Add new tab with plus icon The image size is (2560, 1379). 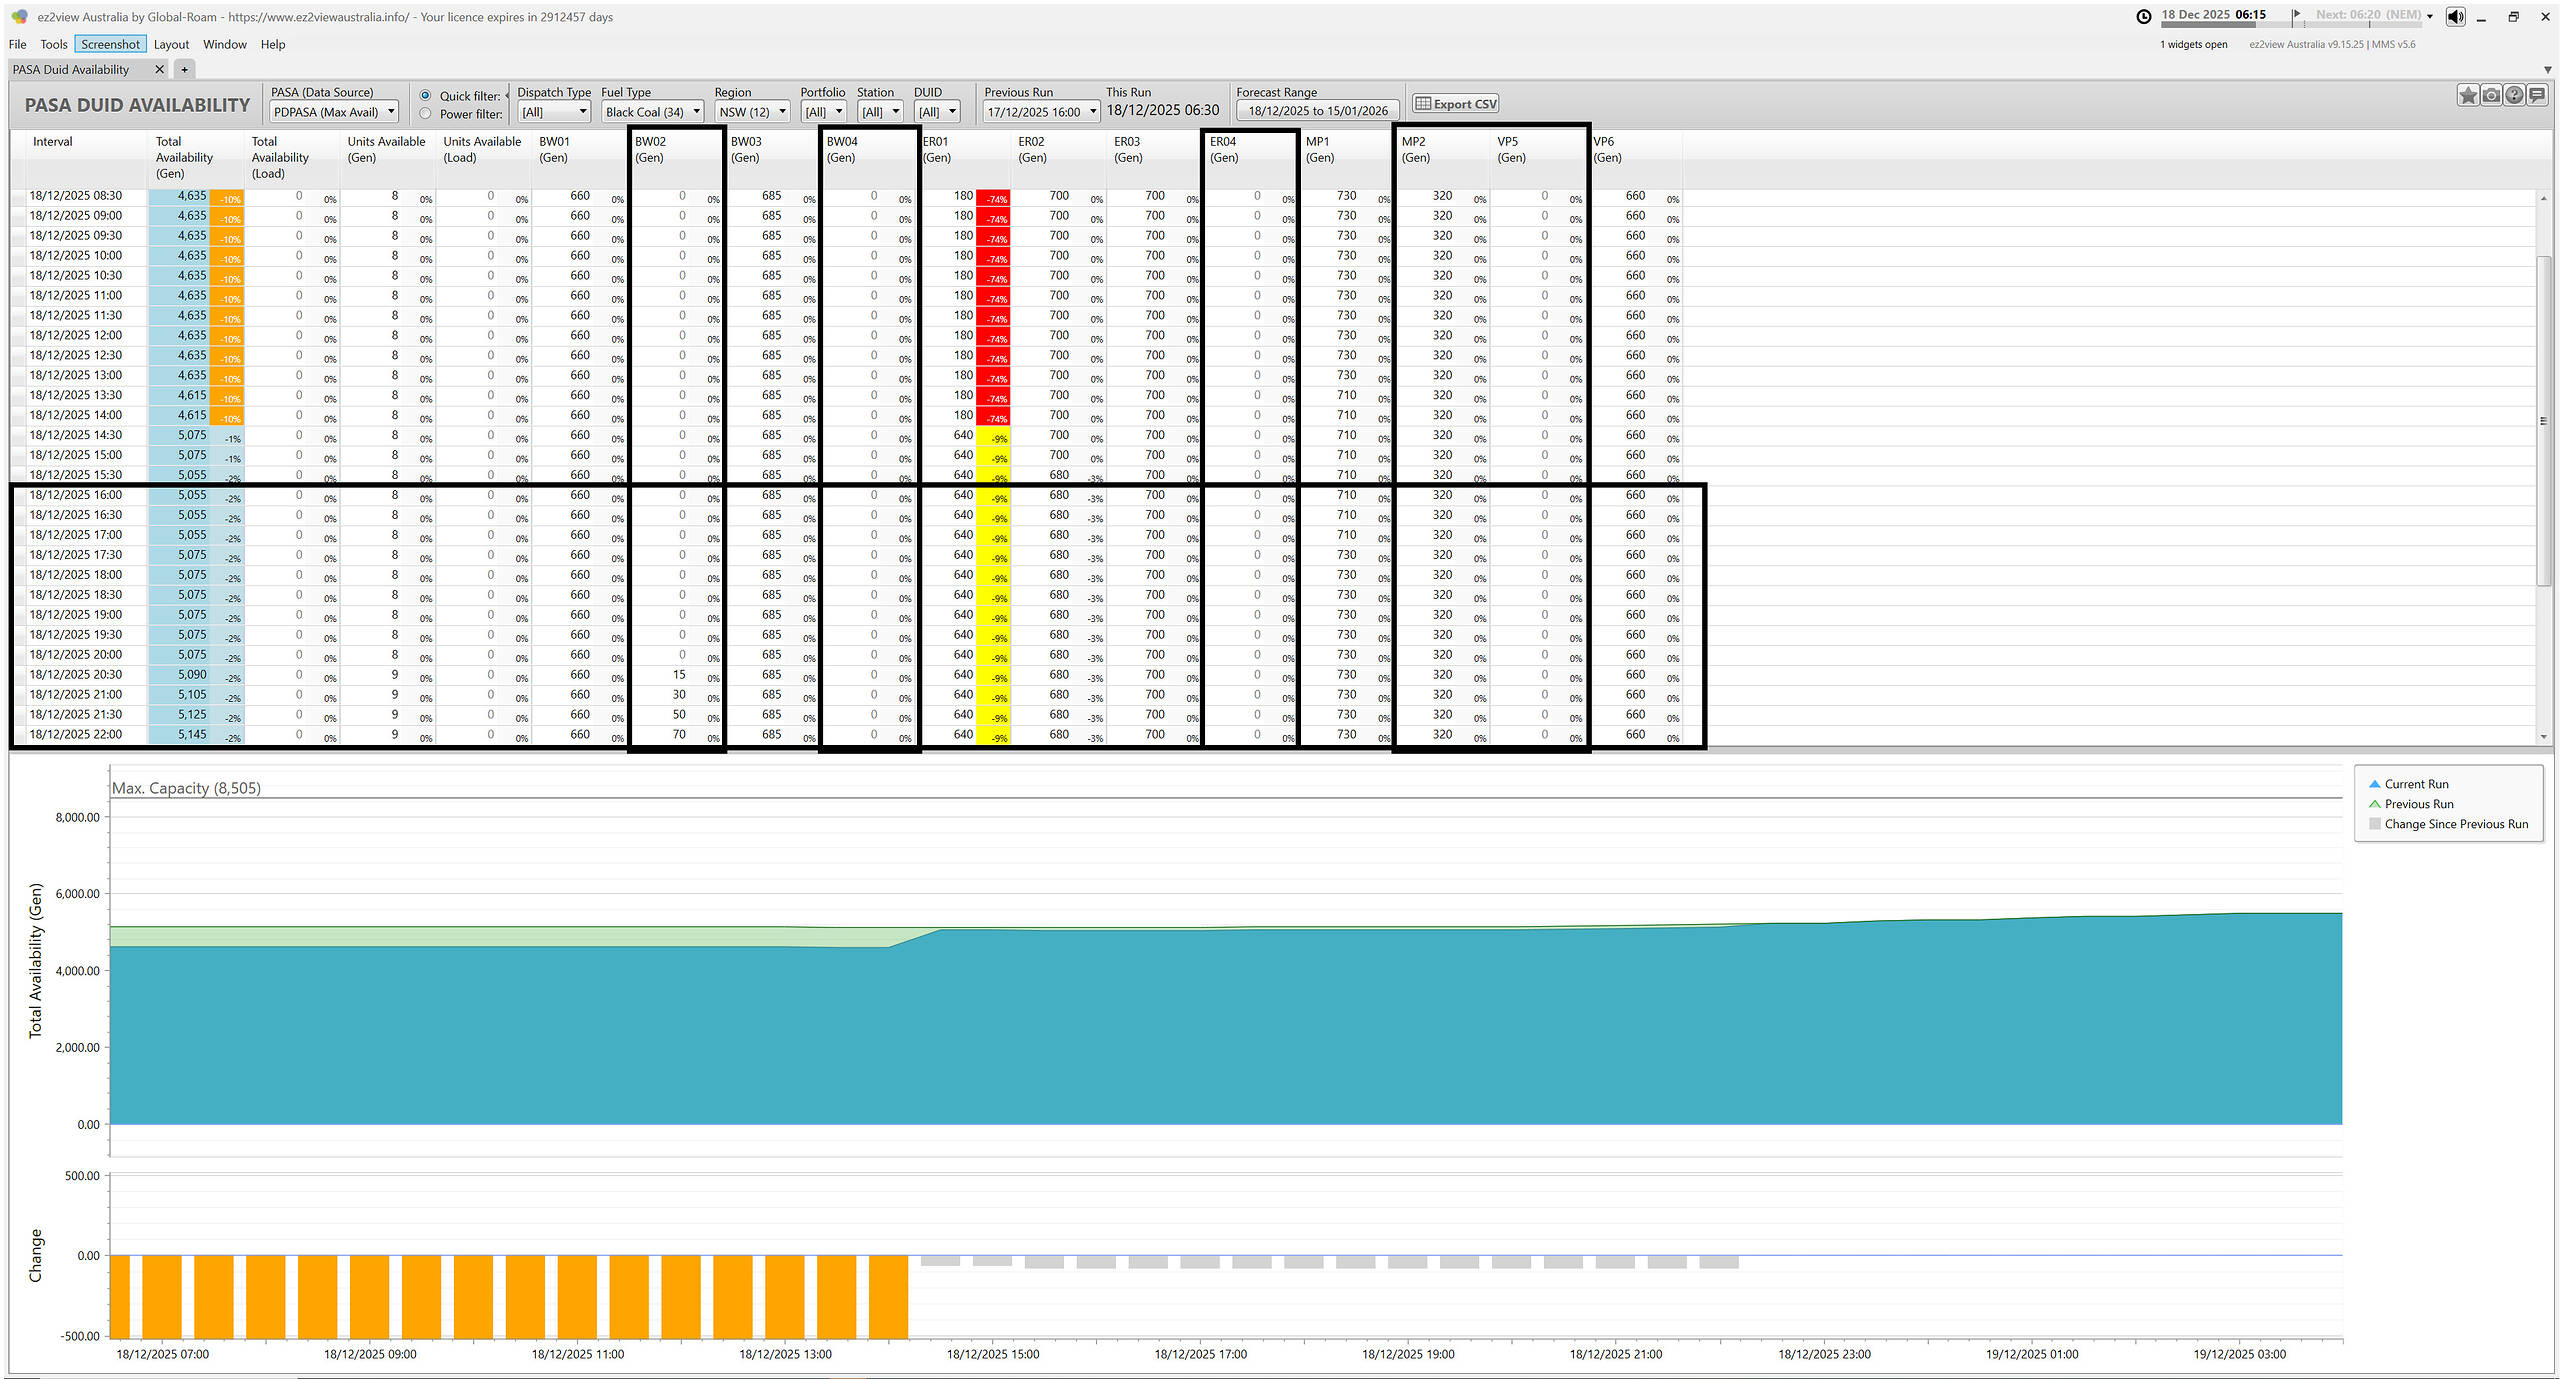click(x=184, y=70)
